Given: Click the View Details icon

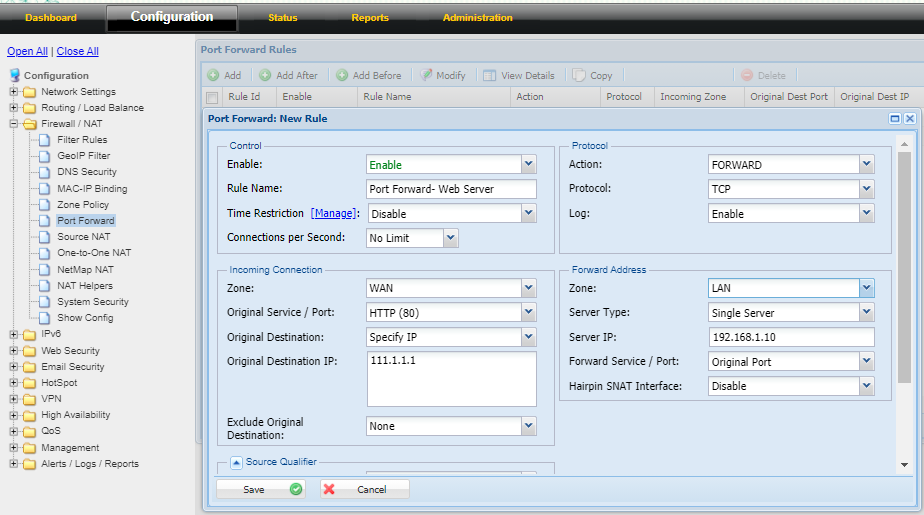Looking at the screenshot, I should click(490, 75).
